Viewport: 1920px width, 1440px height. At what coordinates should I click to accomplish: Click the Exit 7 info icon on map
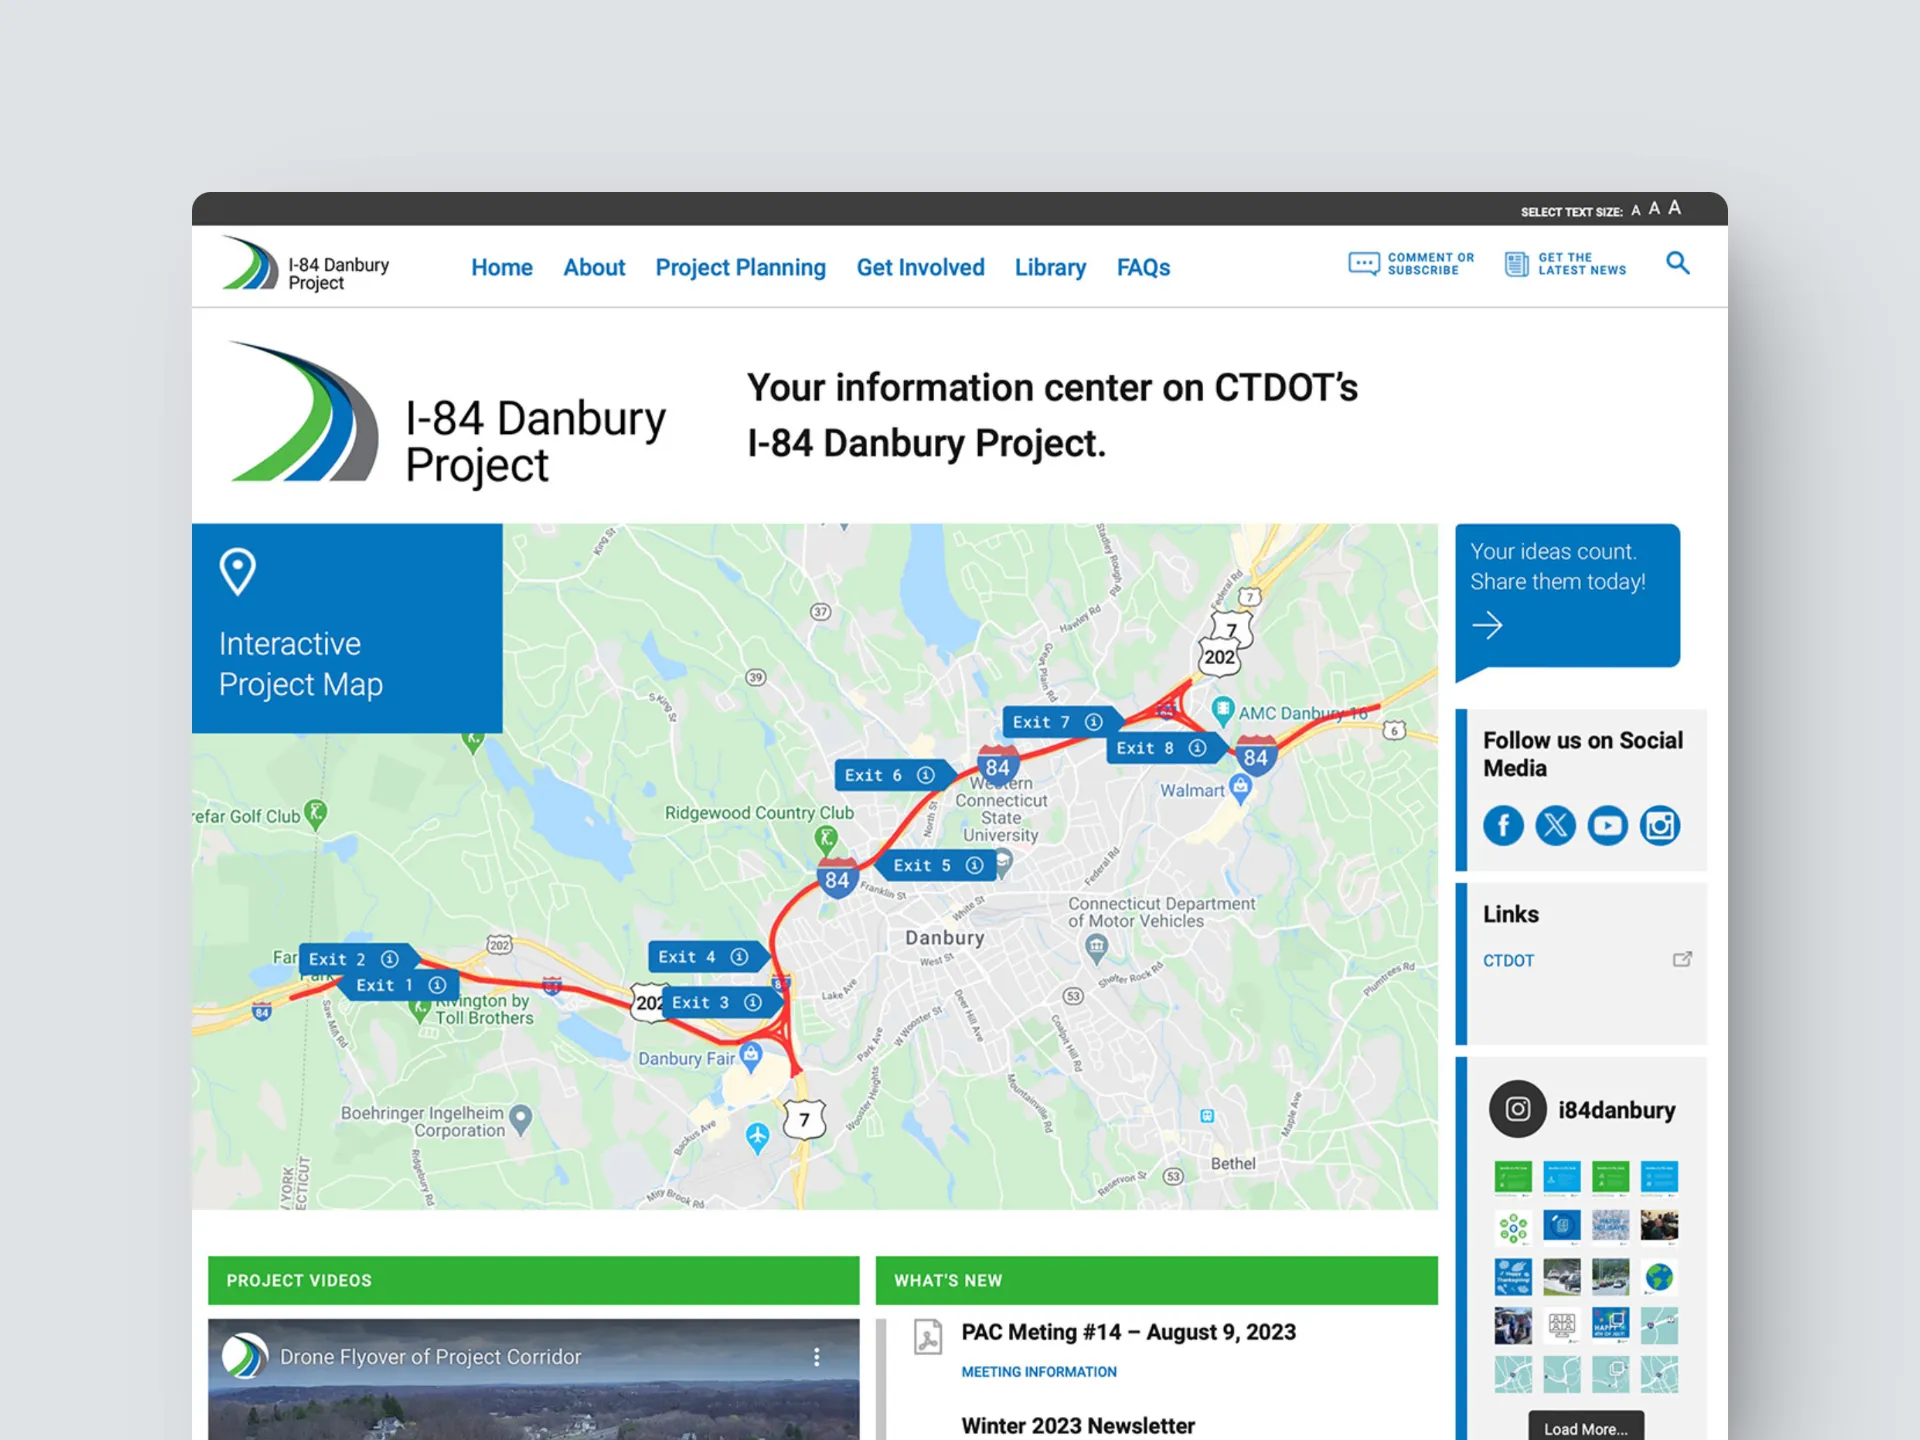[x=1094, y=722]
